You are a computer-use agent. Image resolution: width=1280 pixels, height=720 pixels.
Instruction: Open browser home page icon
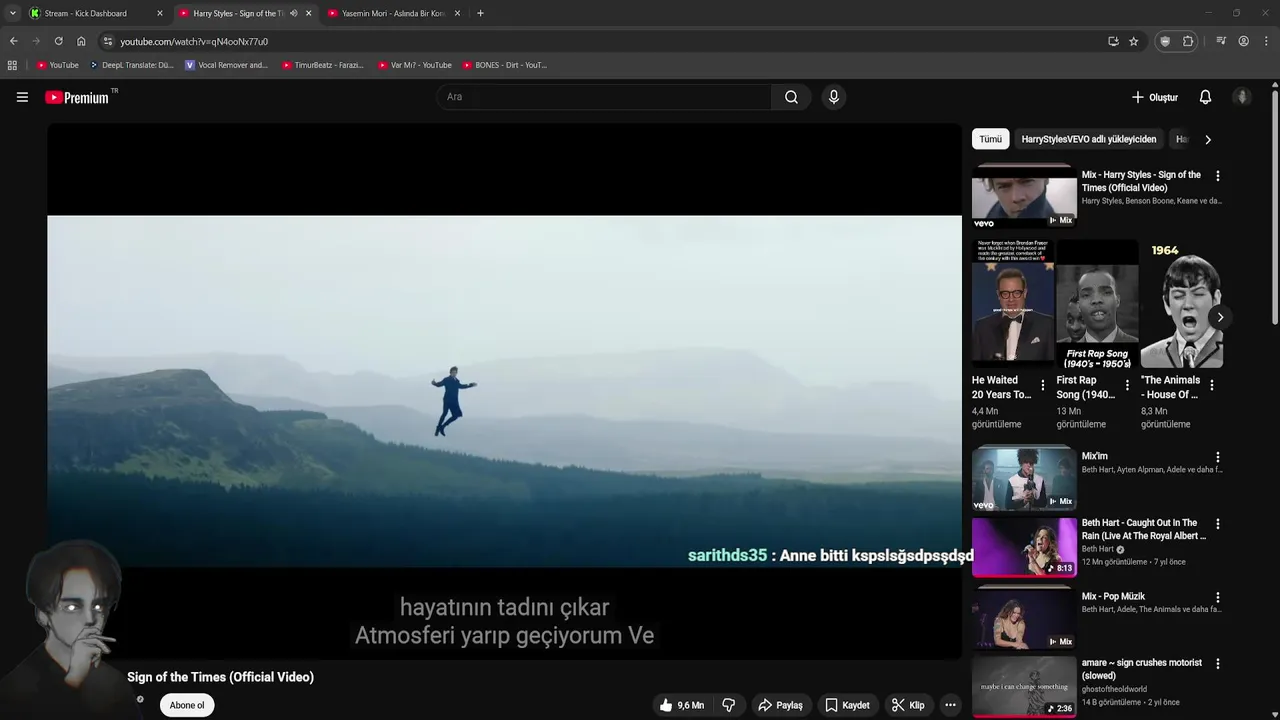coord(81,41)
